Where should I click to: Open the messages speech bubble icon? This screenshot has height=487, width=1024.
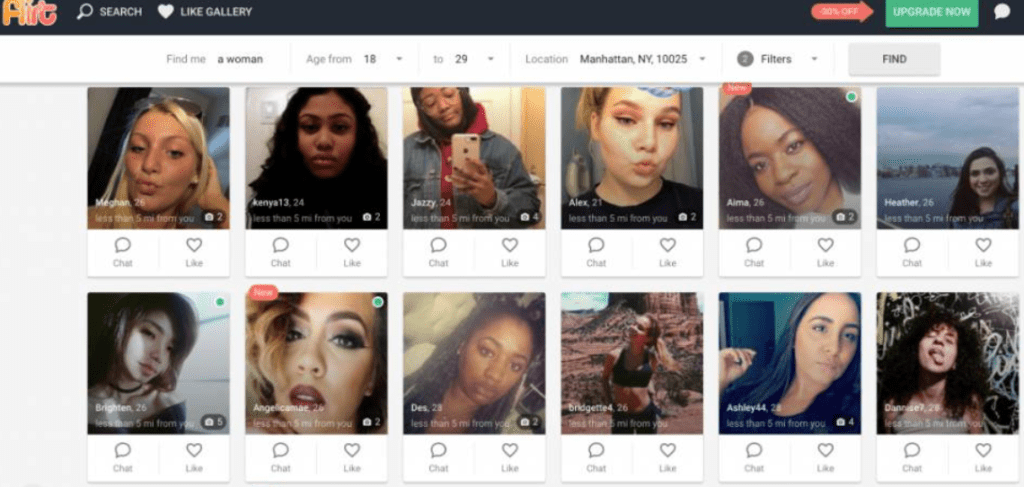pos(1002,12)
